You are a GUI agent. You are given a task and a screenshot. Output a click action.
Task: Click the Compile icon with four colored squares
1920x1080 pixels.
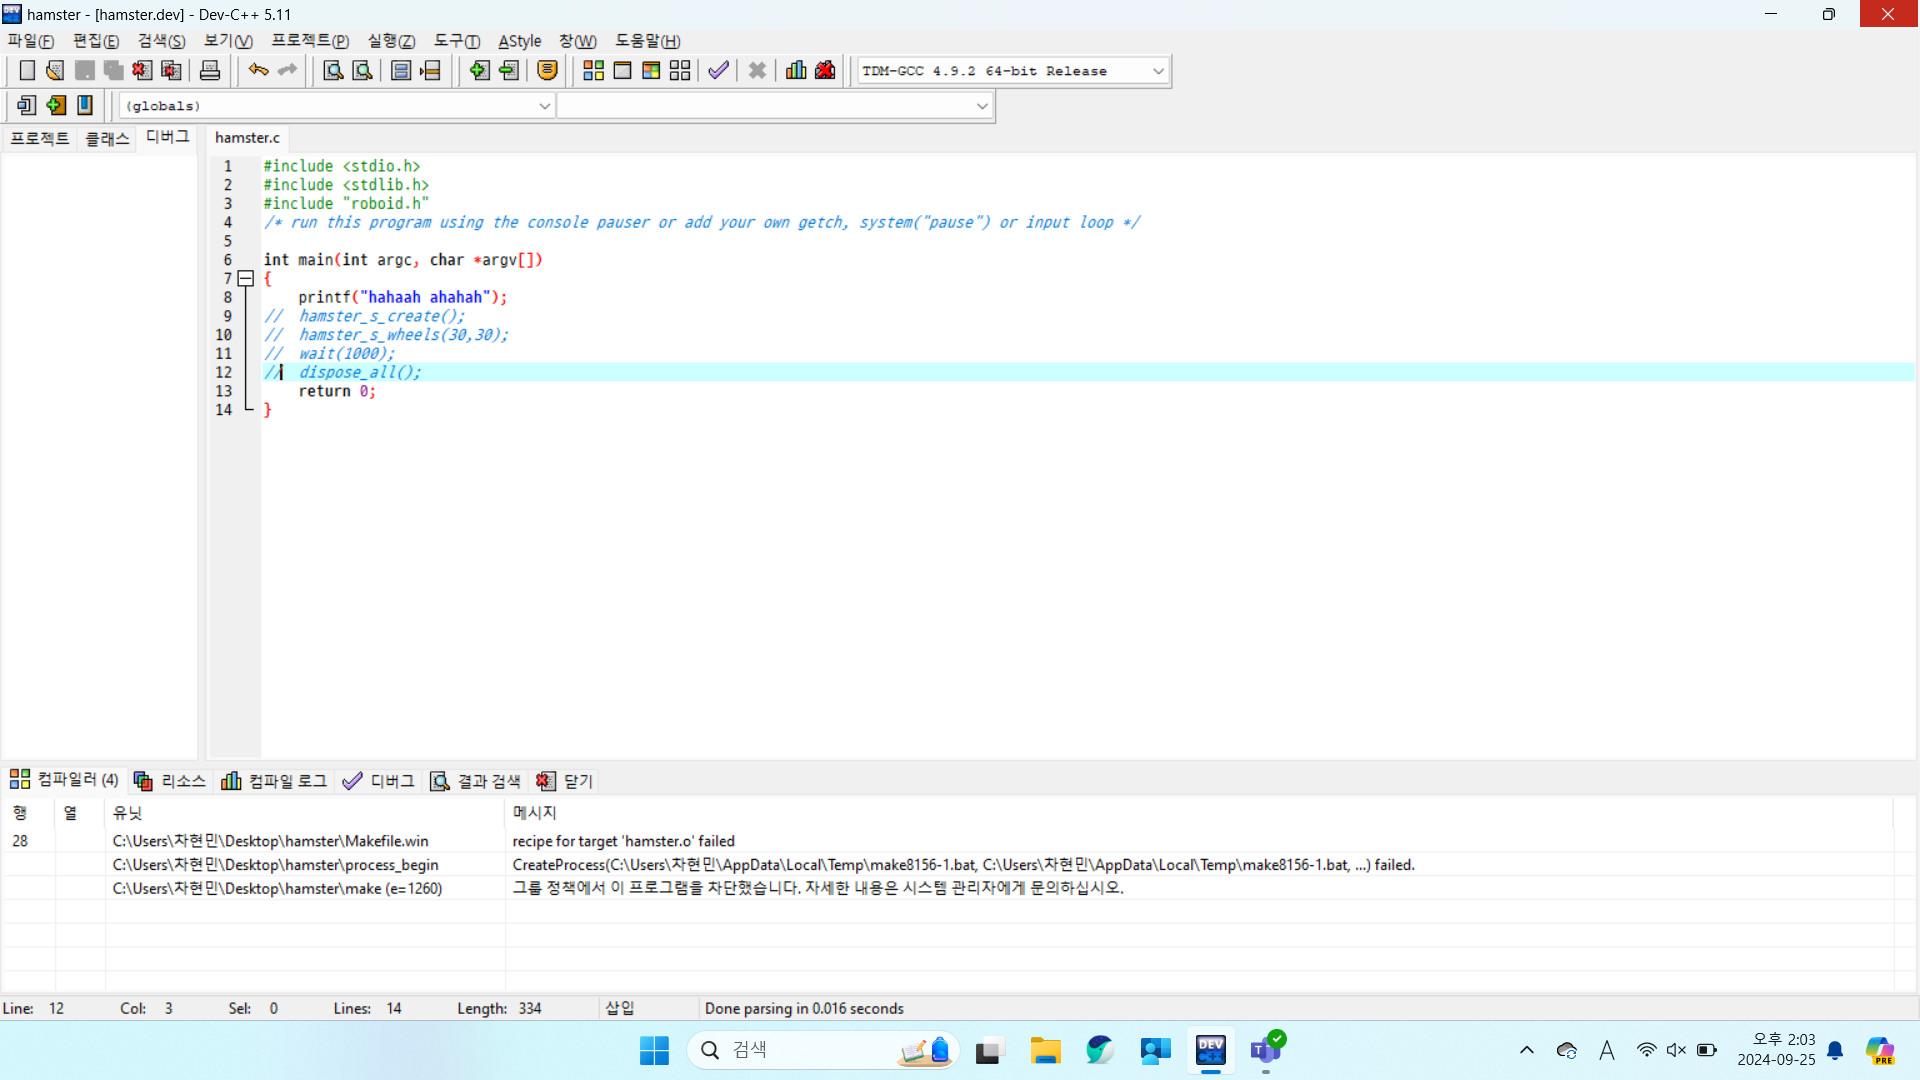point(593,70)
